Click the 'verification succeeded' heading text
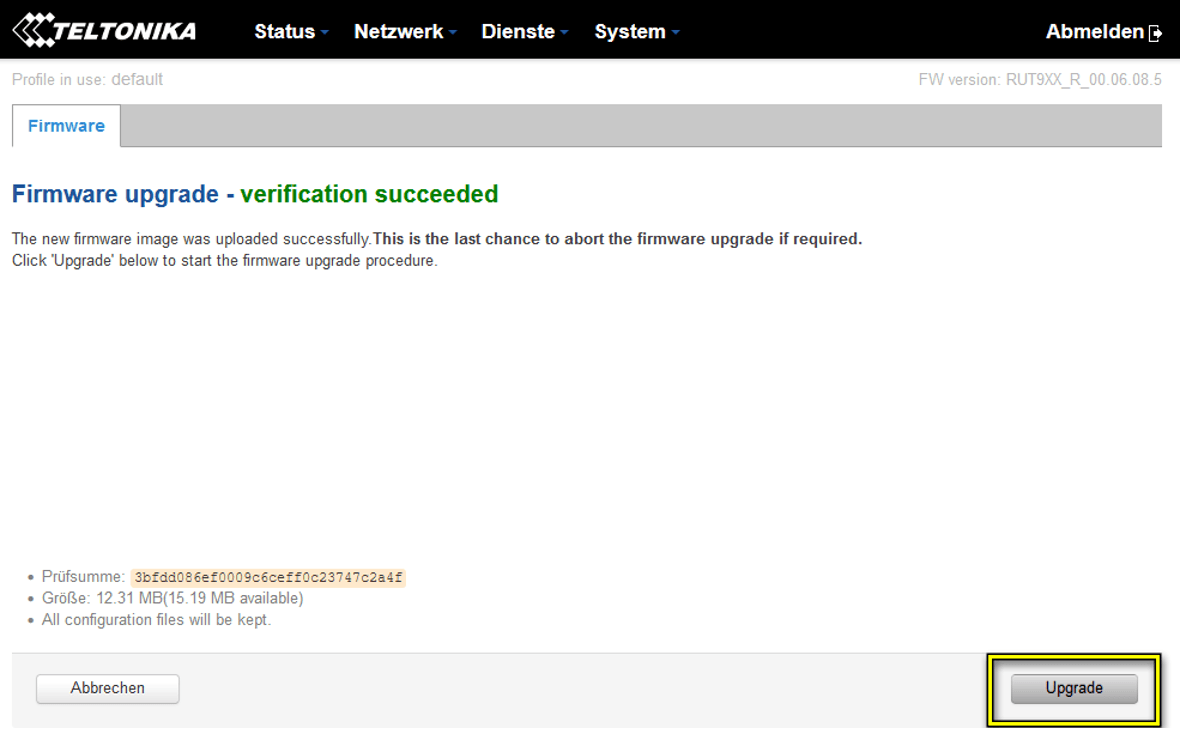1181x729 pixels. pyautogui.click(x=369, y=194)
